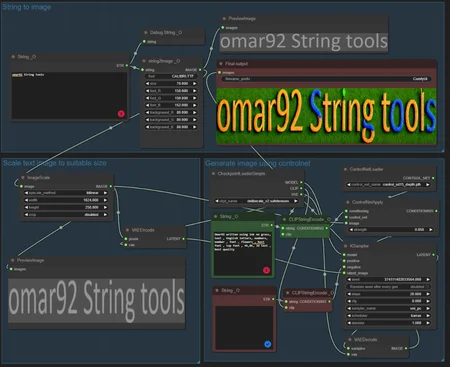This screenshot has width=450, height=367.
Task: Open the scheduler karras combo in KSampler
Action: coord(388,315)
